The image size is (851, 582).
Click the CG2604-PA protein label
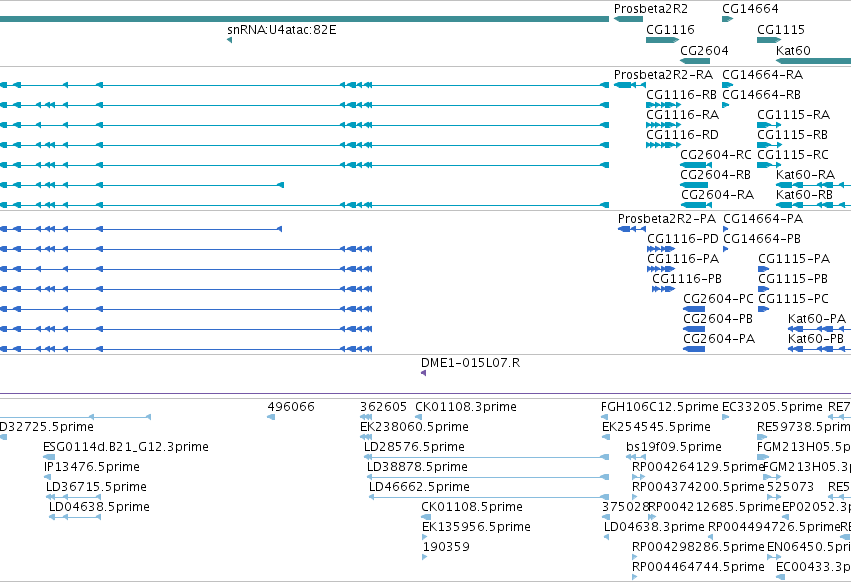719,339
